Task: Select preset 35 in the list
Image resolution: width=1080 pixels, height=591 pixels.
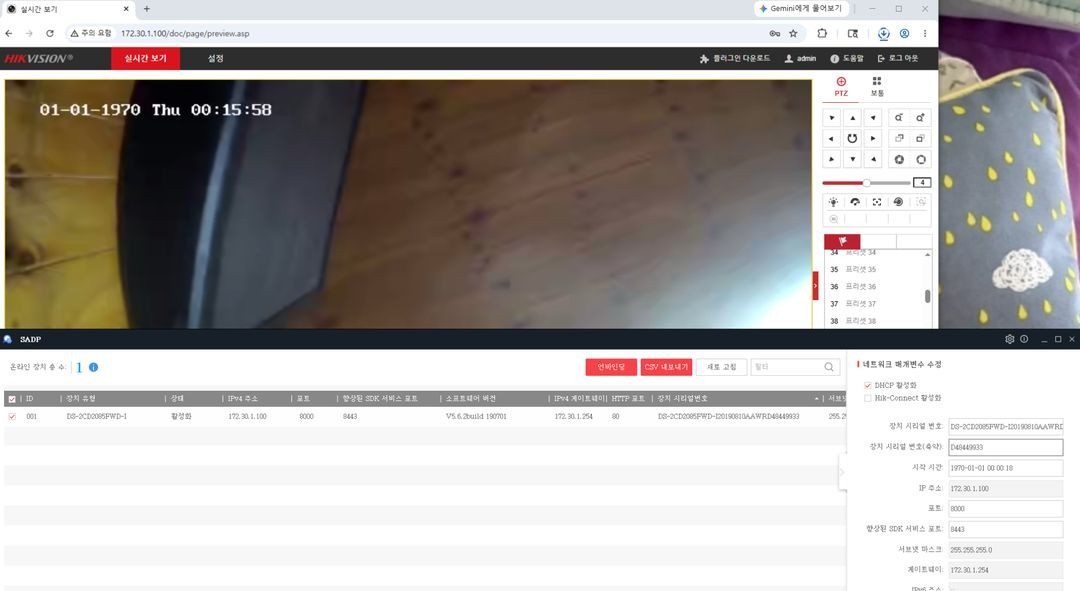Action: click(x=875, y=269)
